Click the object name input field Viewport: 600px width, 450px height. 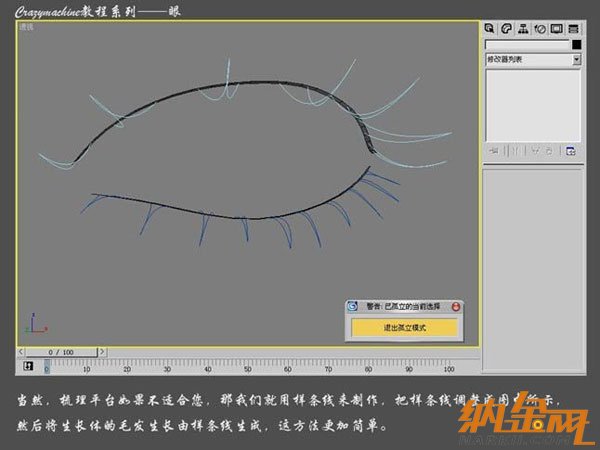tap(528, 45)
